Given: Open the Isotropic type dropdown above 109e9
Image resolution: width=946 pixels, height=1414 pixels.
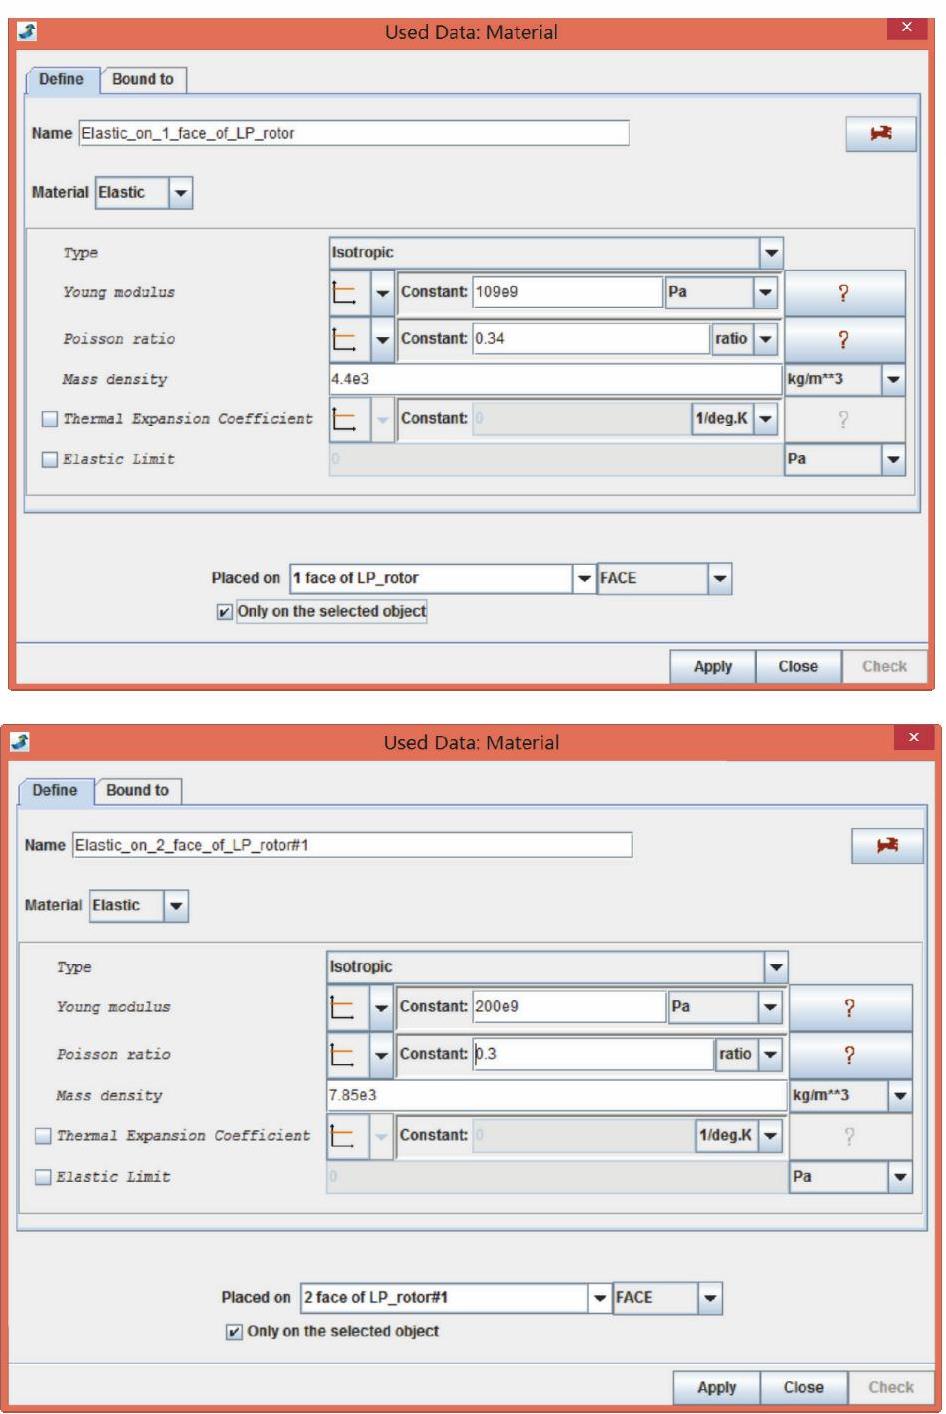Looking at the screenshot, I should click(x=771, y=253).
